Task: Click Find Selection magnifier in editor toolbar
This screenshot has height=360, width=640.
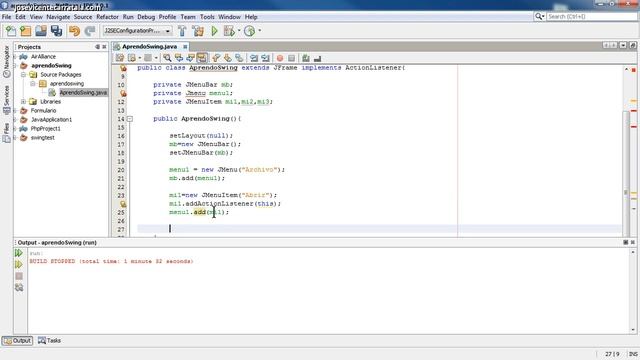Action: click(x=167, y=58)
